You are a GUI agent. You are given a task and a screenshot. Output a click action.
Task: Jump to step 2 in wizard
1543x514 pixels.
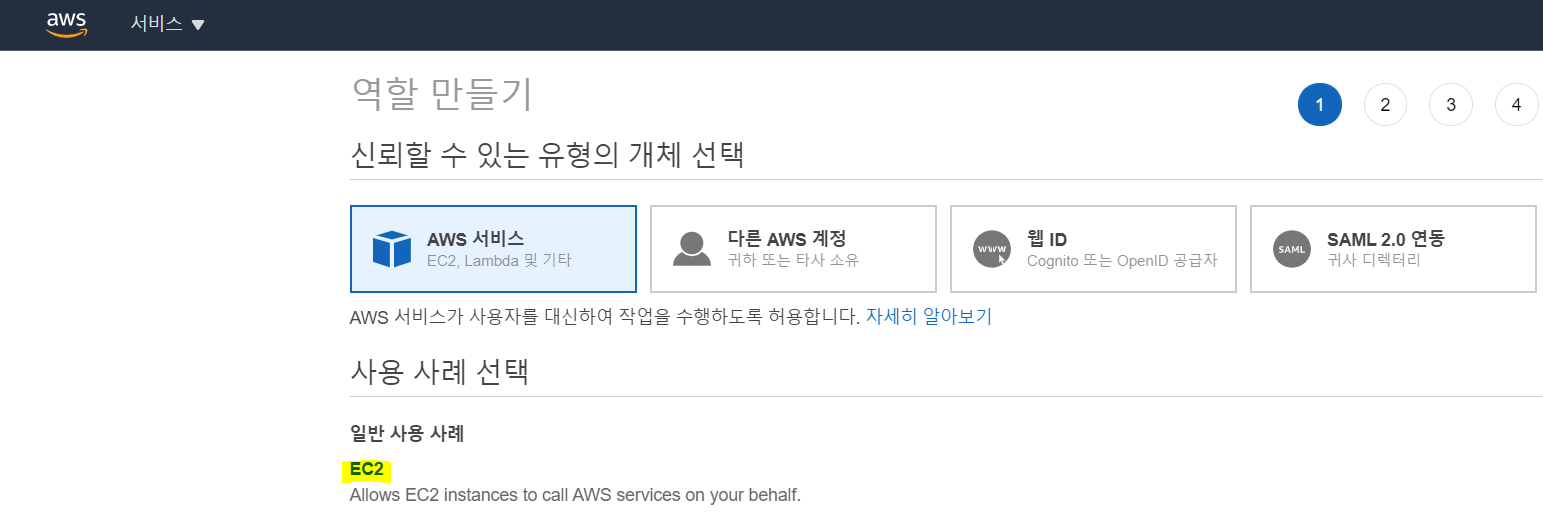(x=1385, y=105)
